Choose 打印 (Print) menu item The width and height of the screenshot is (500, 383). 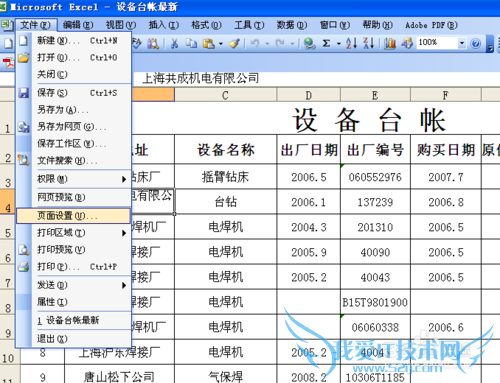click(x=73, y=267)
